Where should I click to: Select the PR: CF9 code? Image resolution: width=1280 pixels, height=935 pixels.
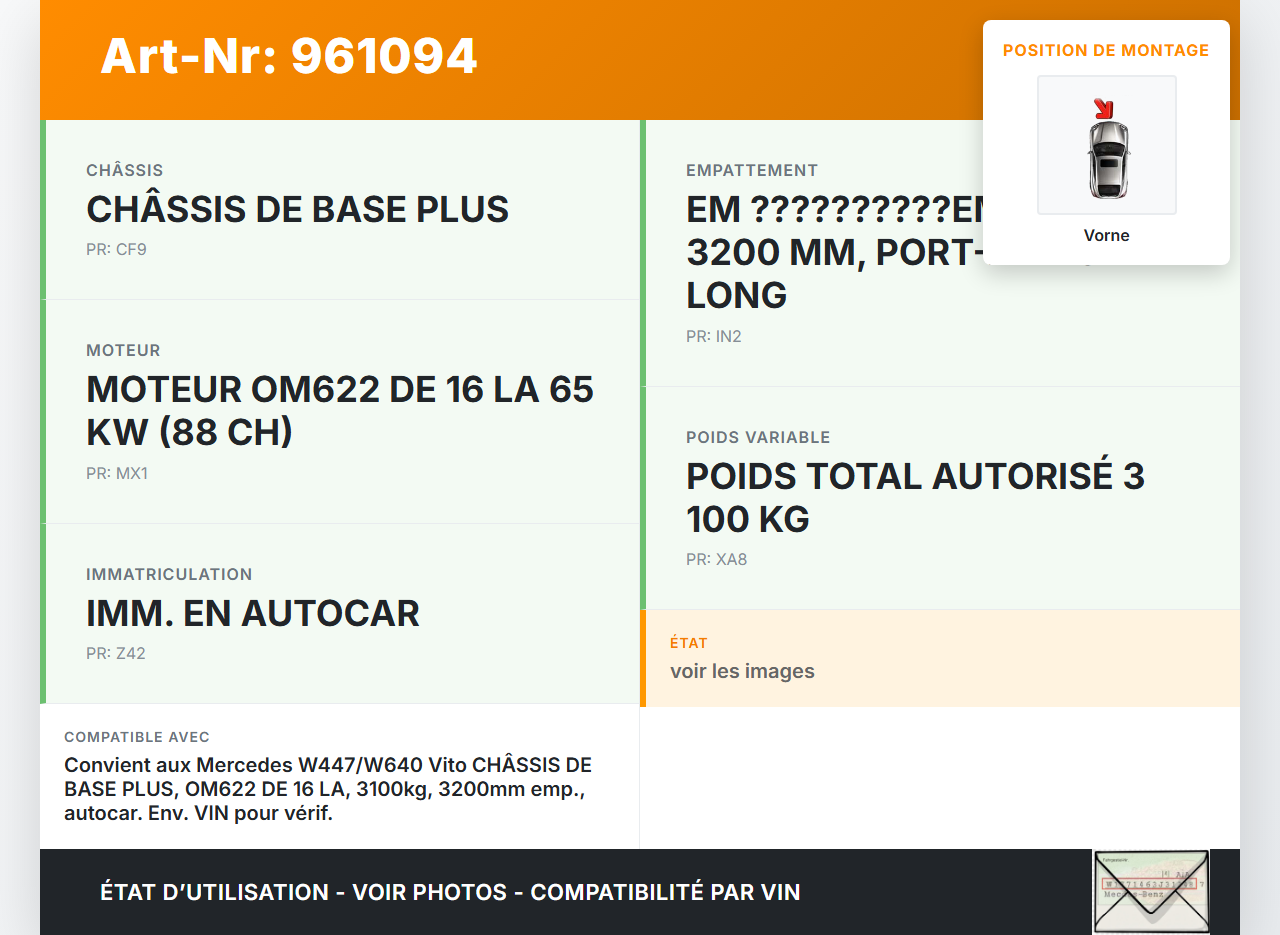coord(116,250)
